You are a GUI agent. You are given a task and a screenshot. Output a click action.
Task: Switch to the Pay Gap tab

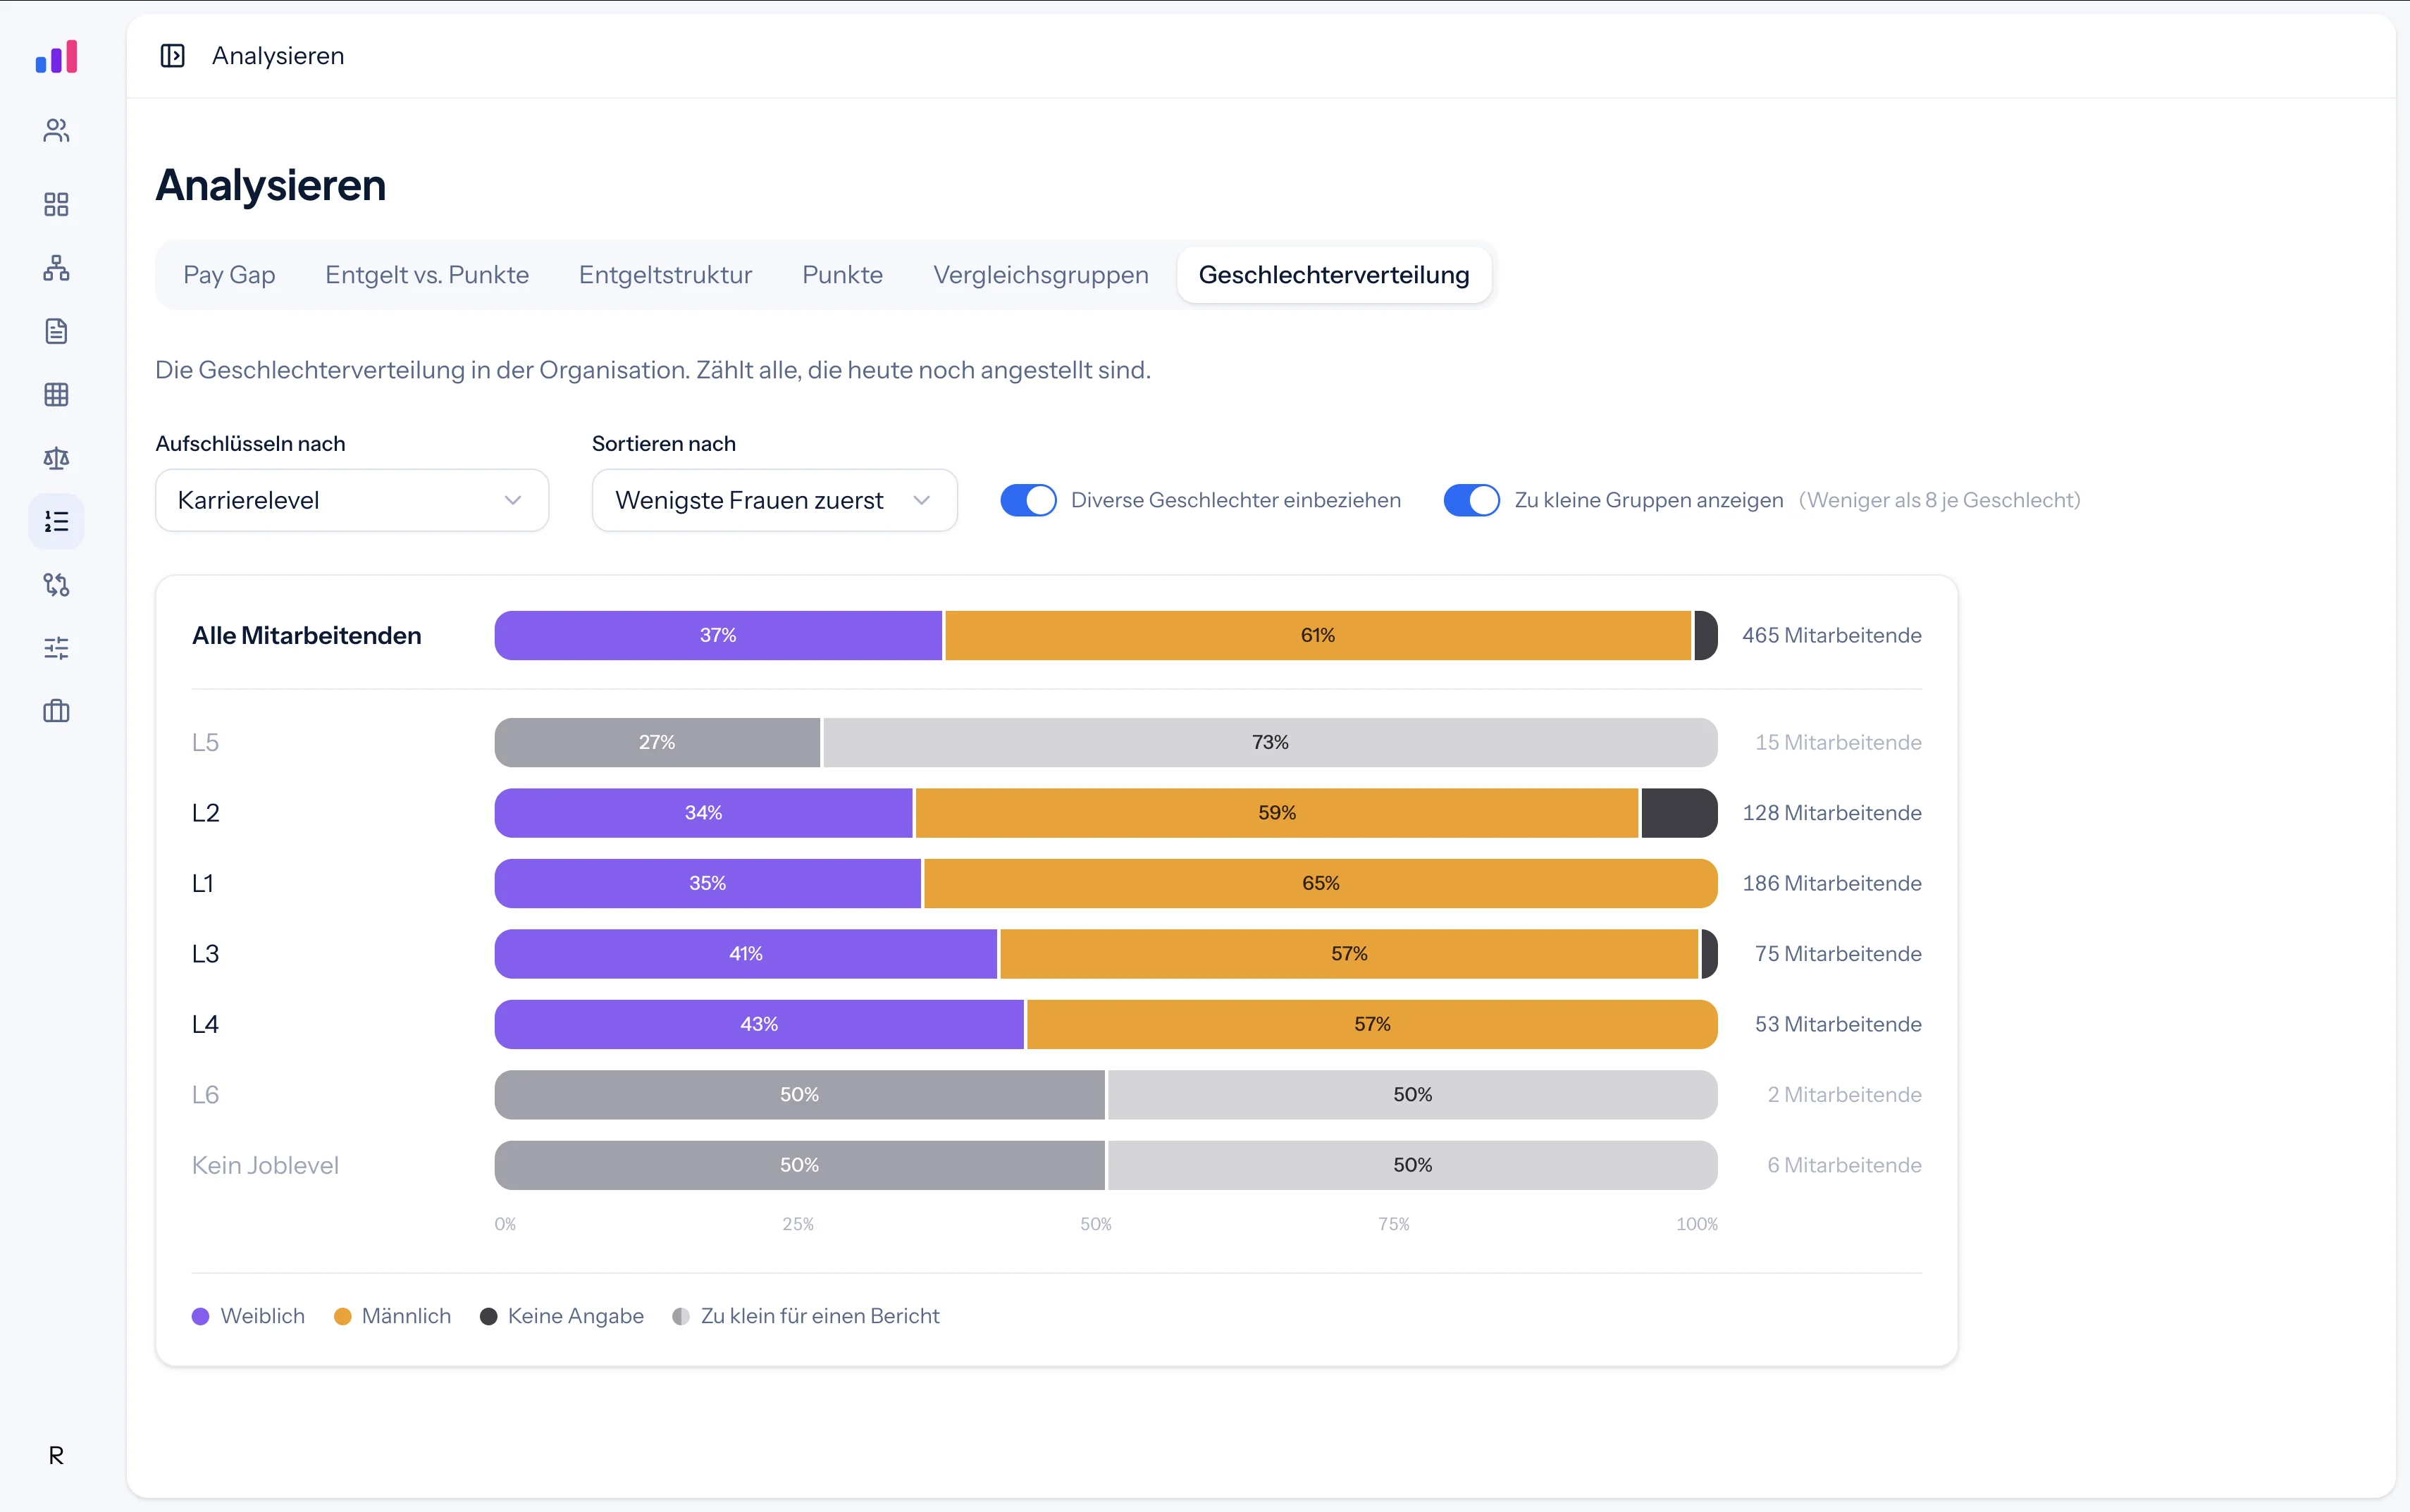[229, 275]
